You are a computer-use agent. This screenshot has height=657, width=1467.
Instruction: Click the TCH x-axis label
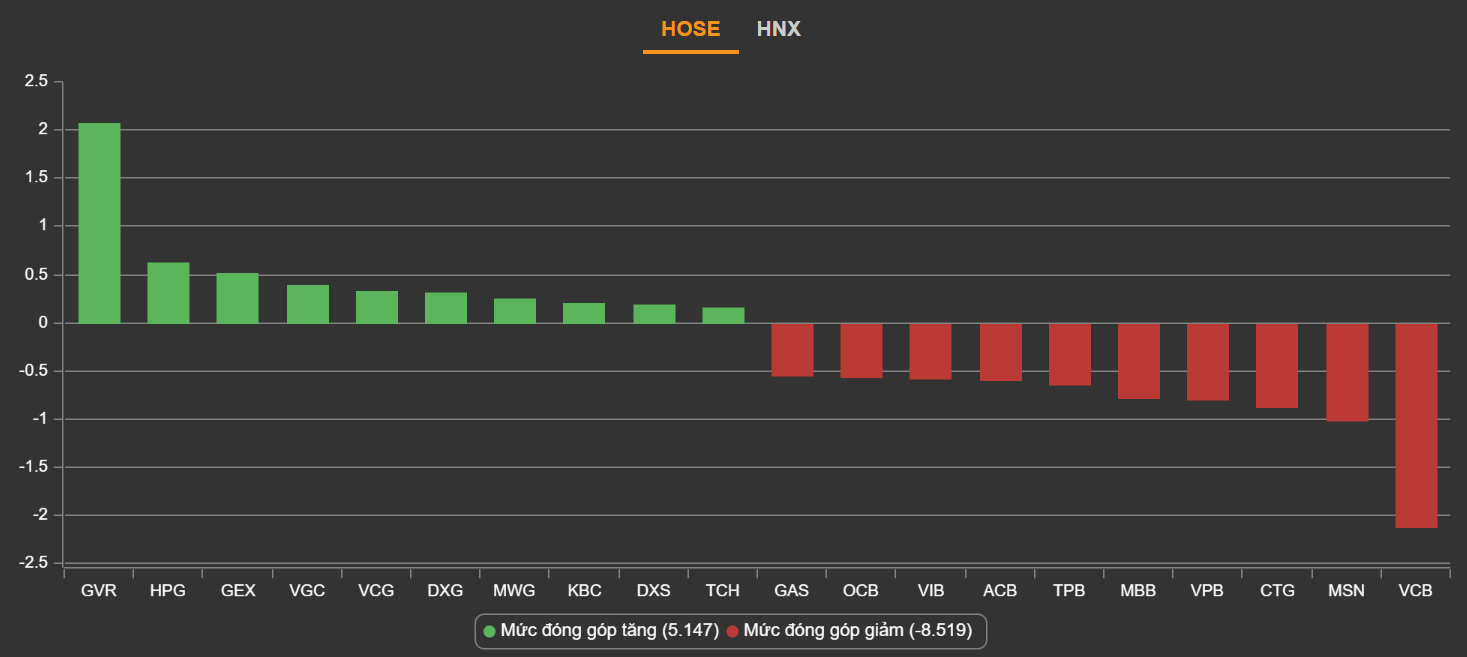(x=723, y=591)
